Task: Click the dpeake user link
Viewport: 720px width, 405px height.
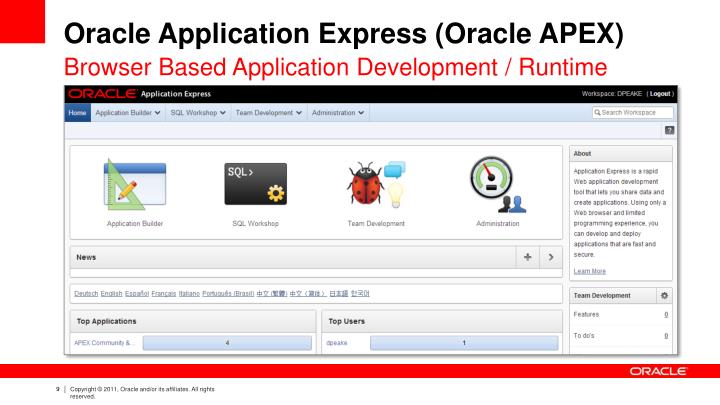Action: [x=337, y=343]
